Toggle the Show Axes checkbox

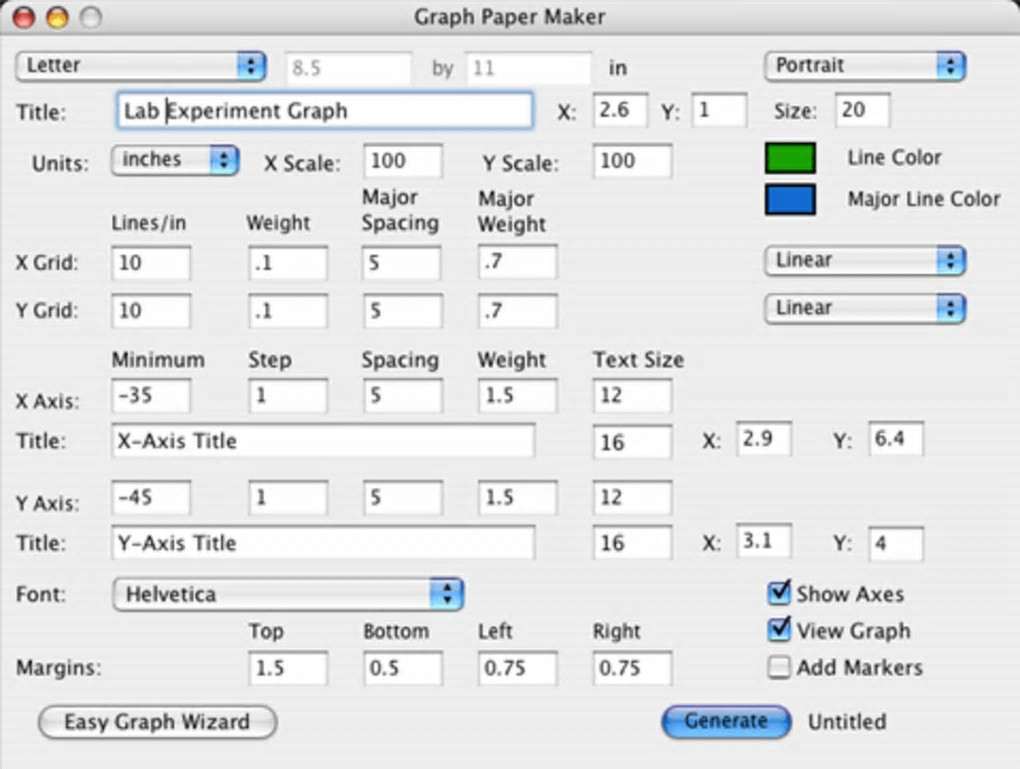click(780, 594)
